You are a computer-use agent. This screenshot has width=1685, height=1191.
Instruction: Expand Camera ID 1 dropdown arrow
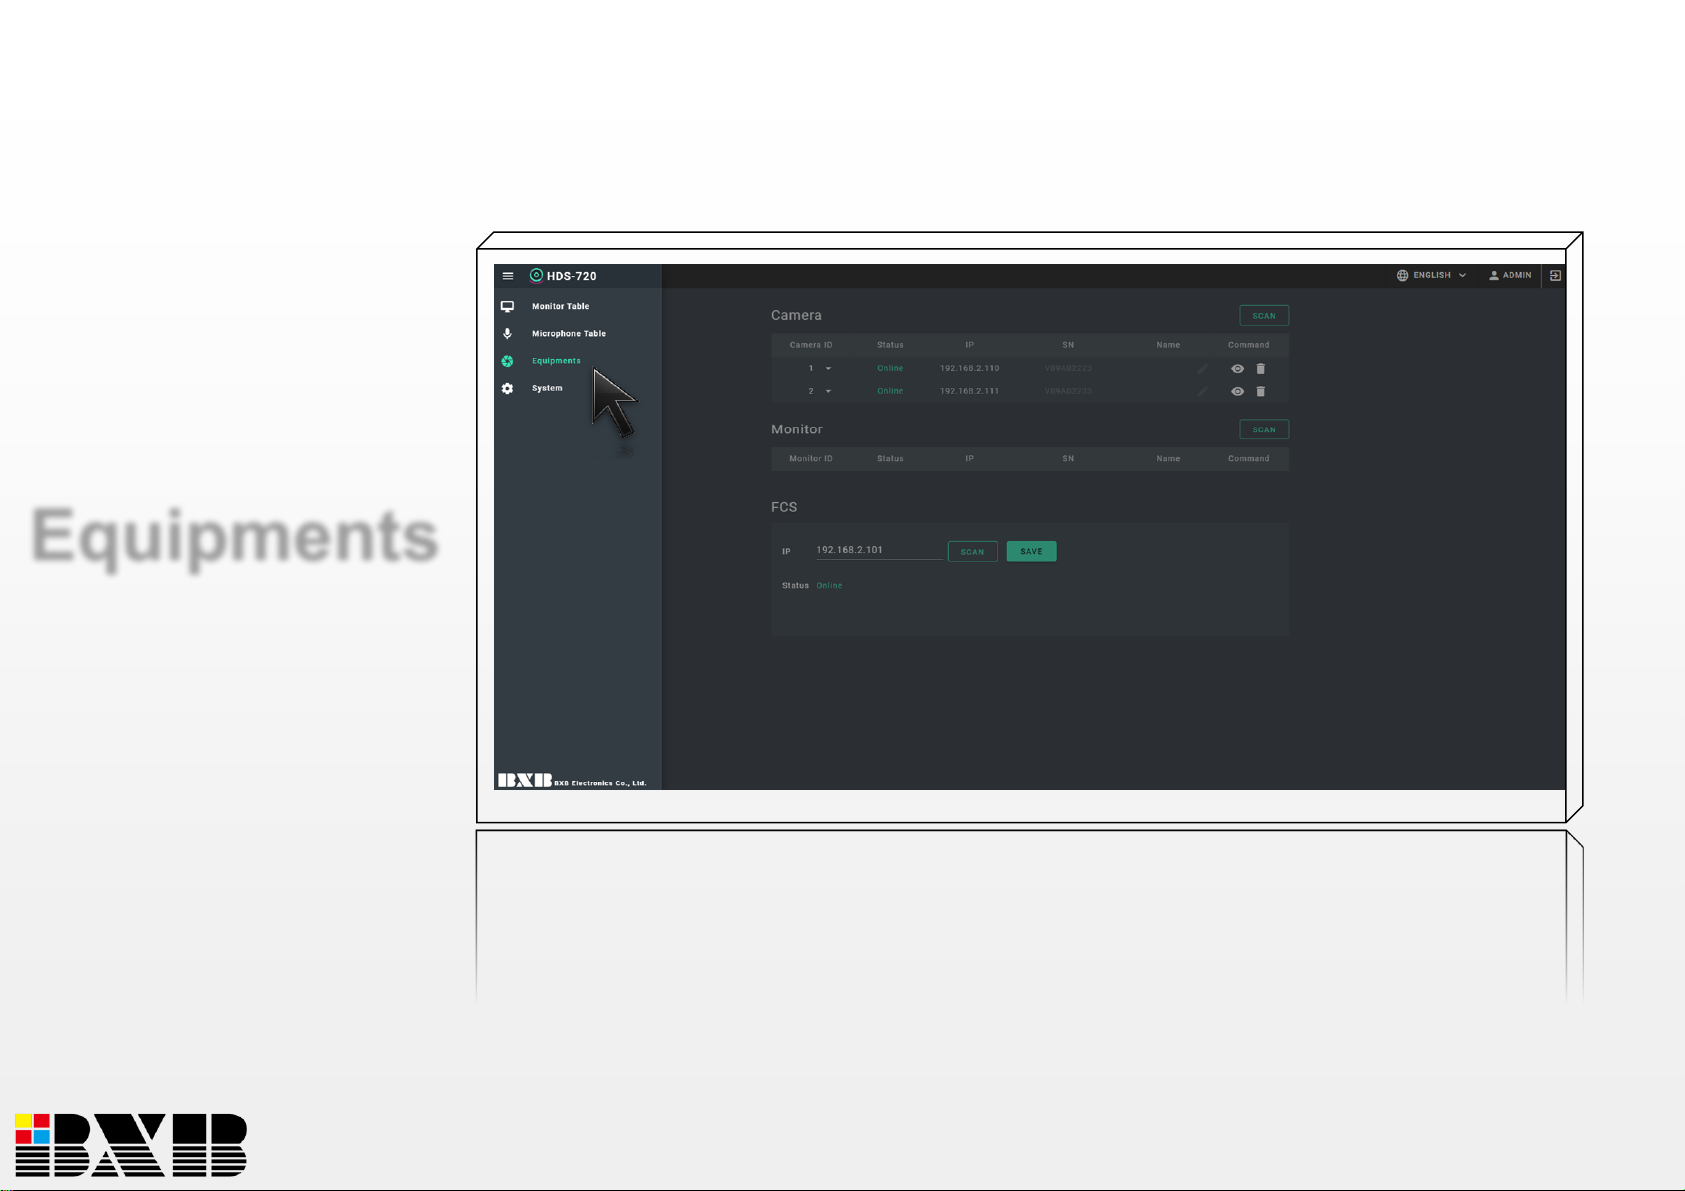coord(828,369)
